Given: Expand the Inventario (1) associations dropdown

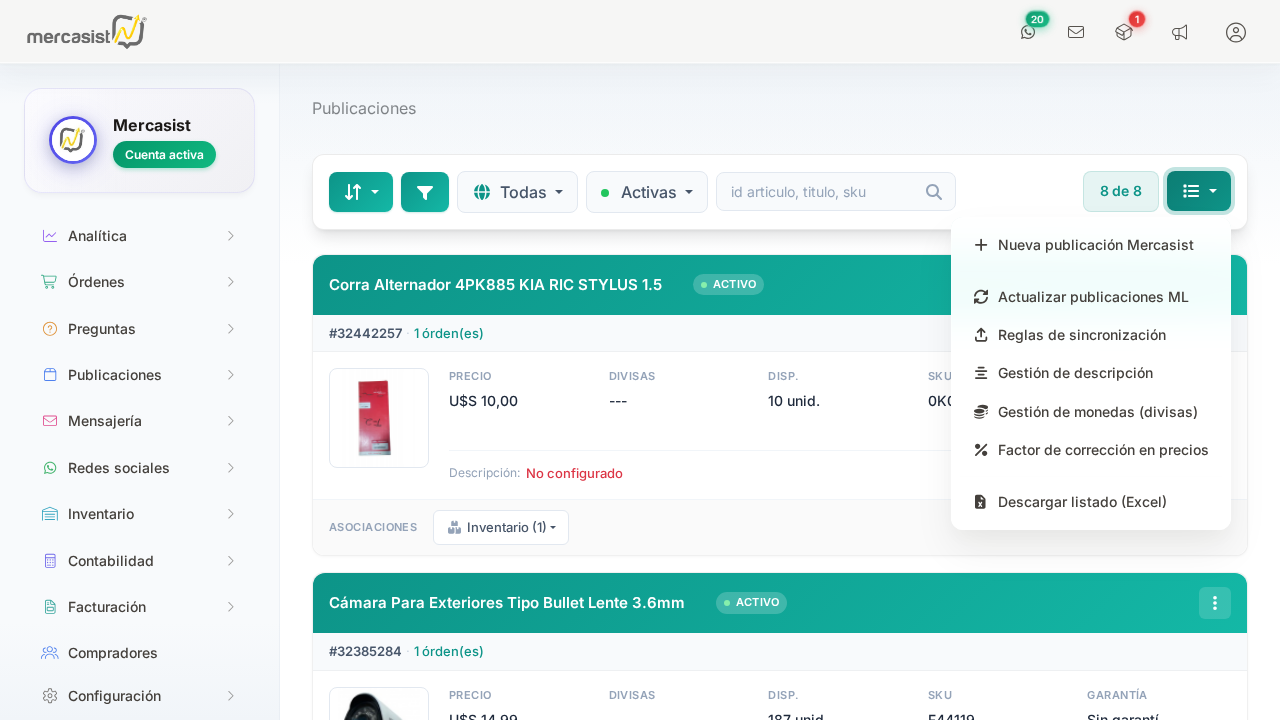Looking at the screenshot, I should 501,527.
